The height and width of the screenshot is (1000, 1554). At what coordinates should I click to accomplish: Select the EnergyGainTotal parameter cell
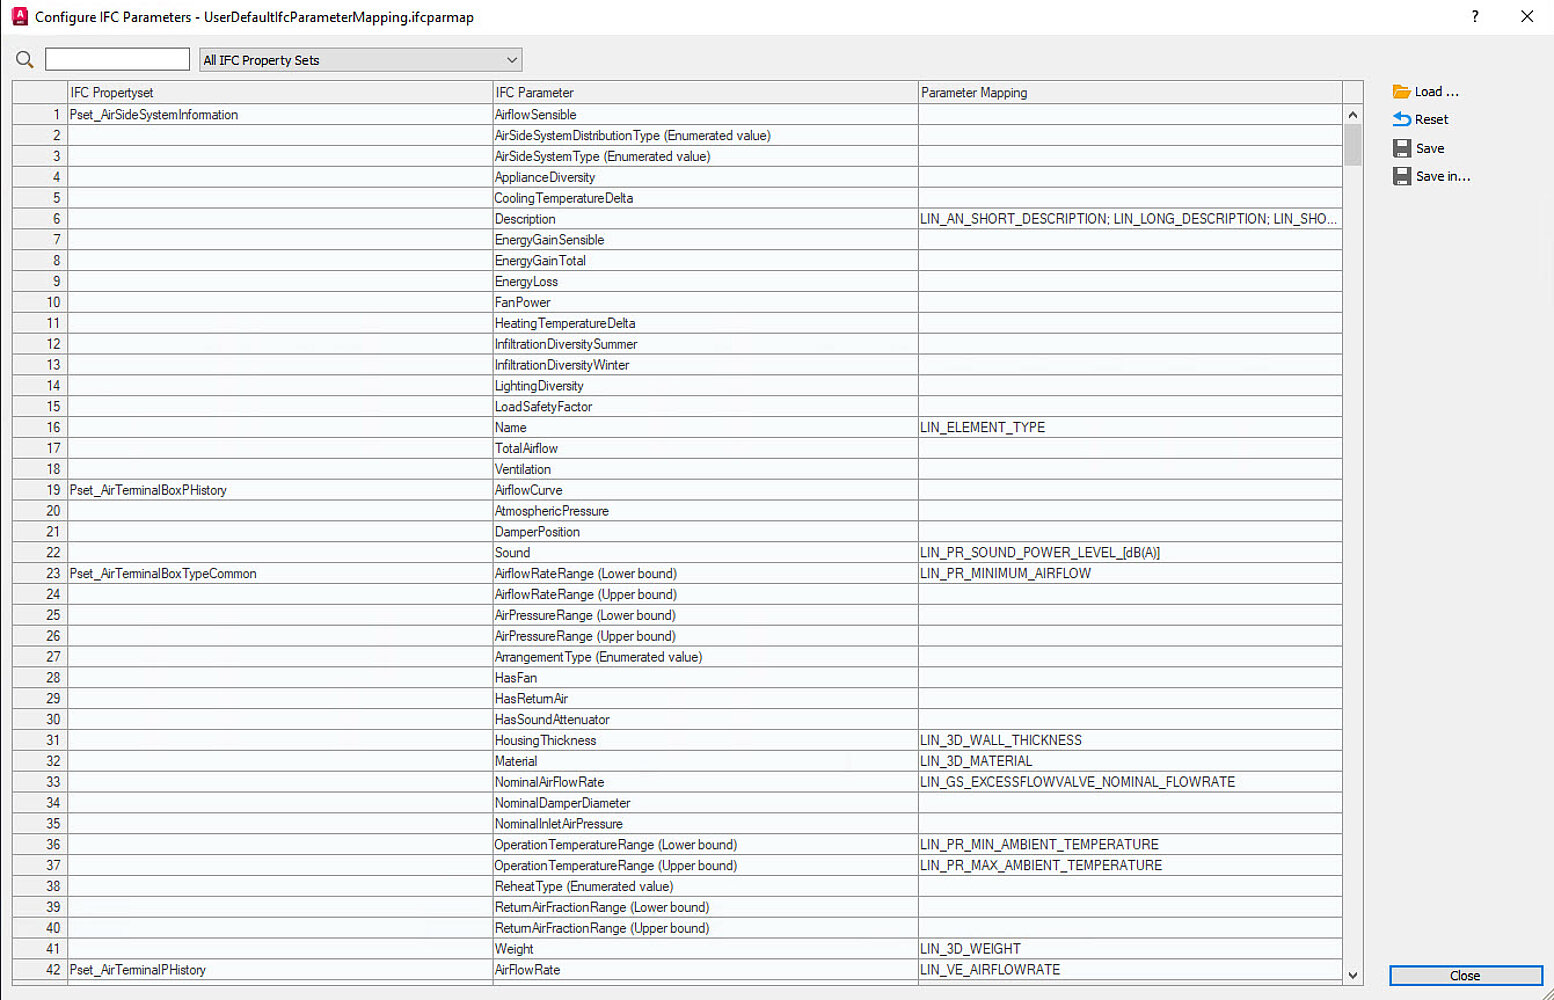coord(705,261)
